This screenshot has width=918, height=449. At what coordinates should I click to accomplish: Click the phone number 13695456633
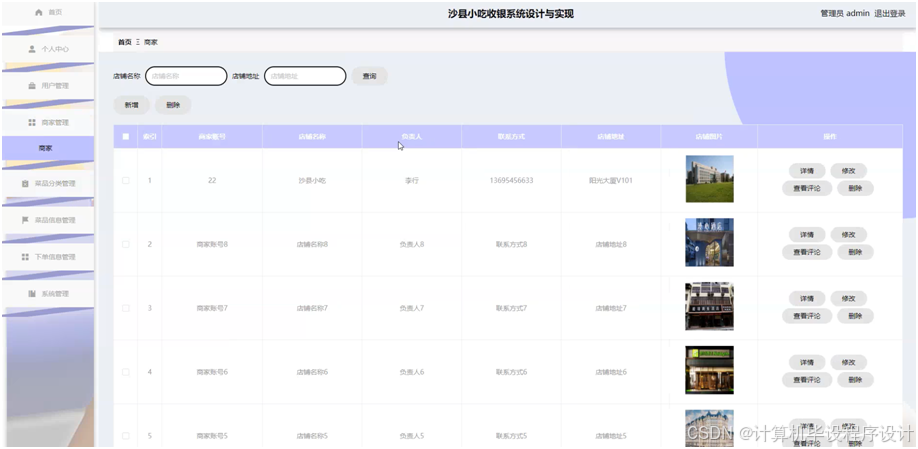[511, 180]
